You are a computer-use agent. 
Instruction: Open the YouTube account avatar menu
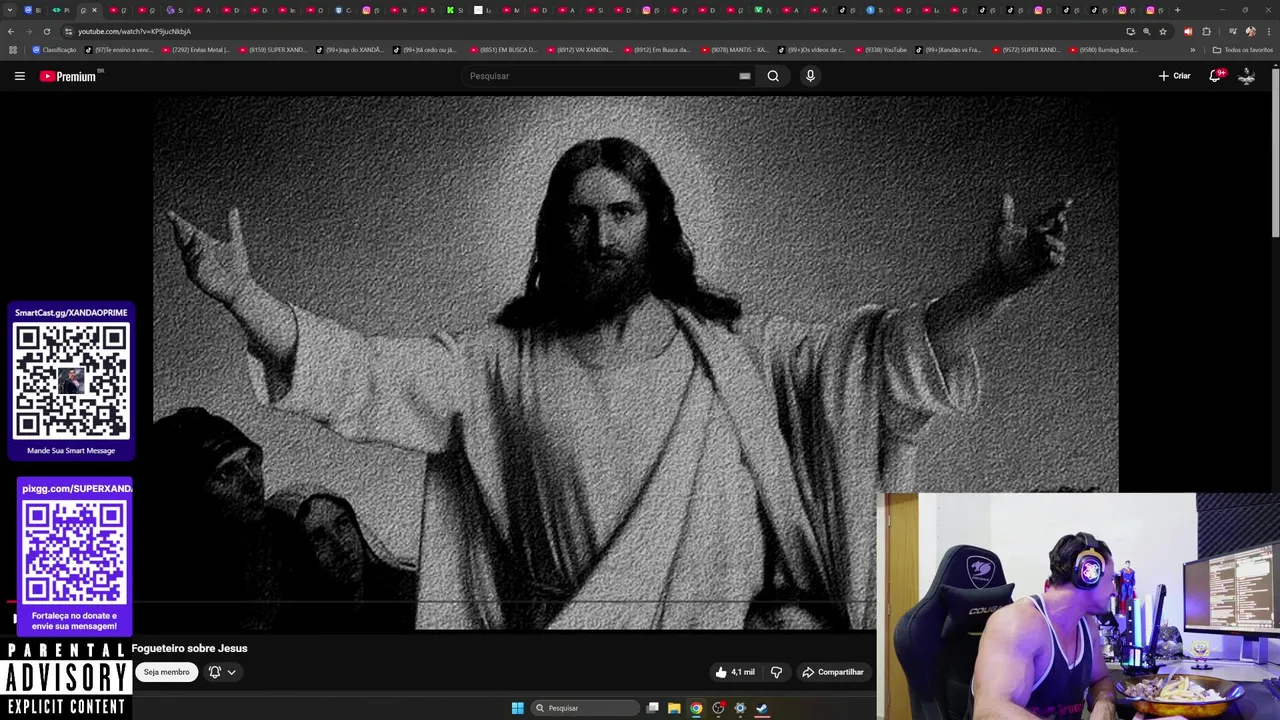tap(1247, 76)
